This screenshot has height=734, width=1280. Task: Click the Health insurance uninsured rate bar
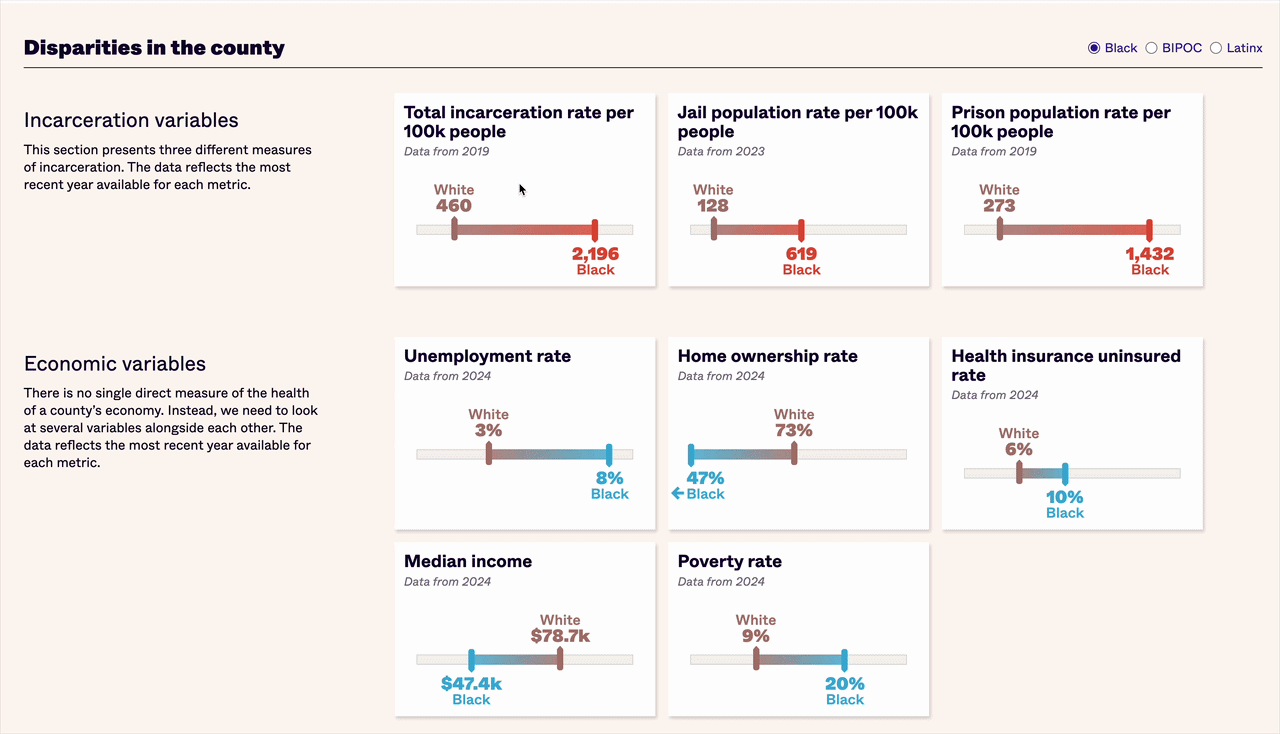click(x=1070, y=471)
